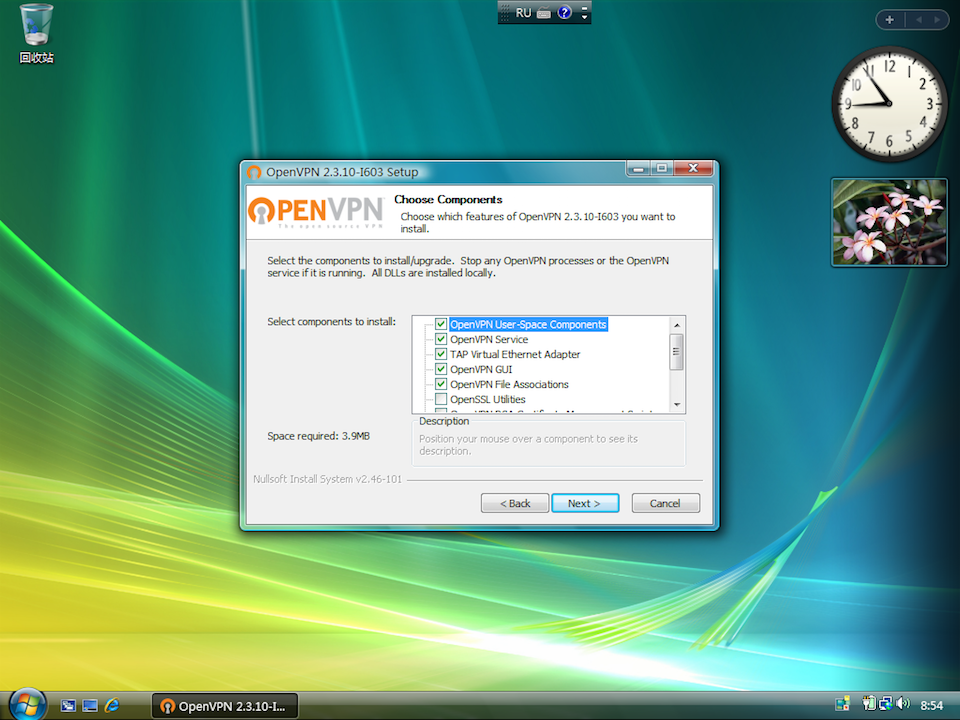This screenshot has height=720, width=960.
Task: Click OpenVPN 2.3.10 taskbar button
Action: point(225,706)
